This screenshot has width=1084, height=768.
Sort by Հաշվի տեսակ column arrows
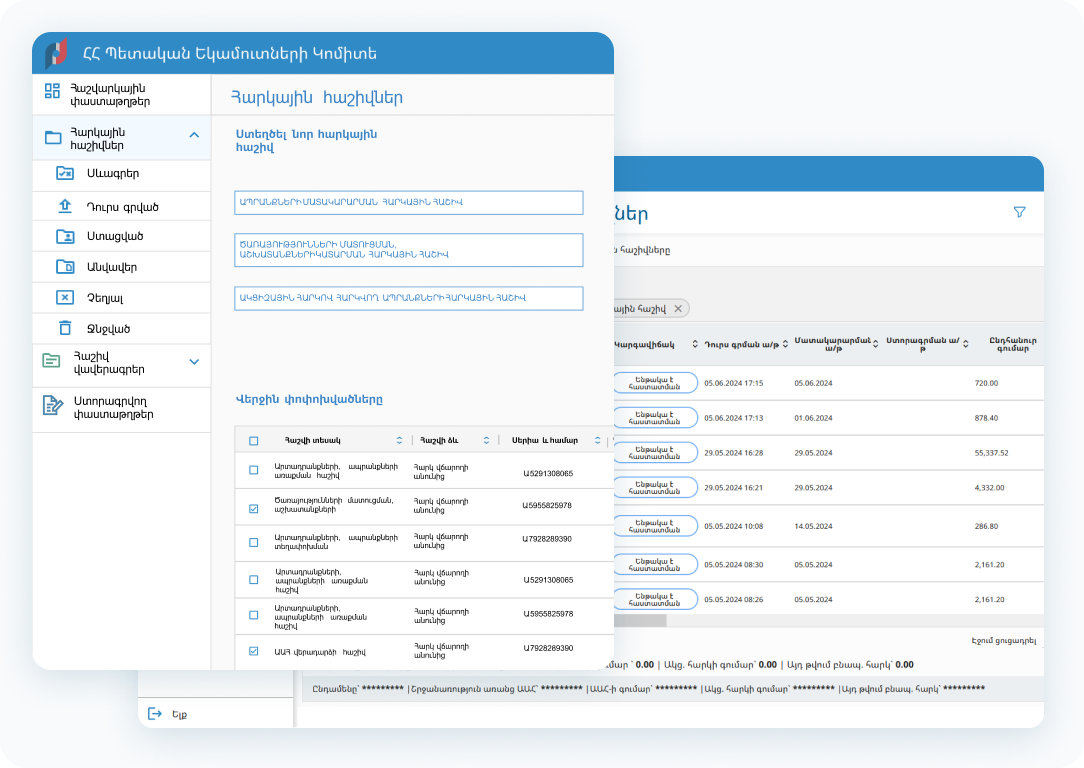click(399, 441)
